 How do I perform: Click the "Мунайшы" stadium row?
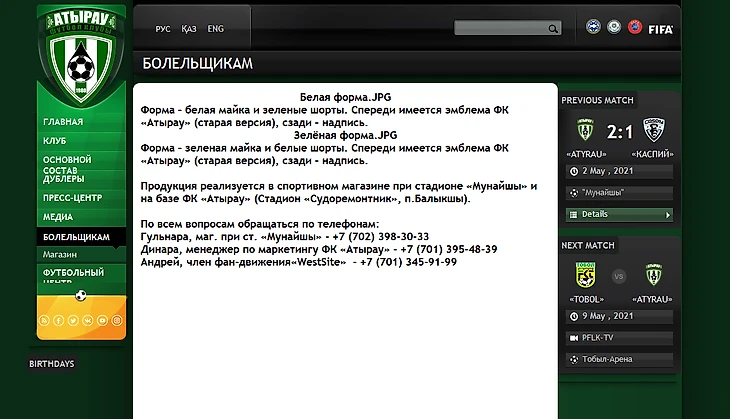click(619, 193)
